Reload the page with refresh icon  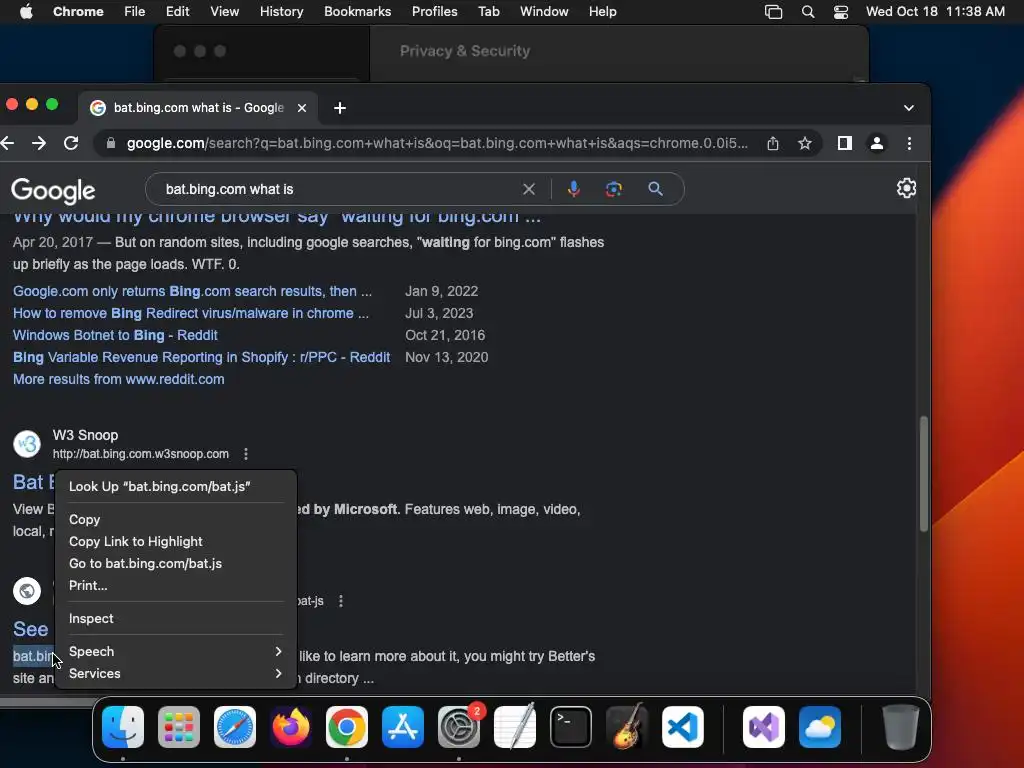point(71,143)
